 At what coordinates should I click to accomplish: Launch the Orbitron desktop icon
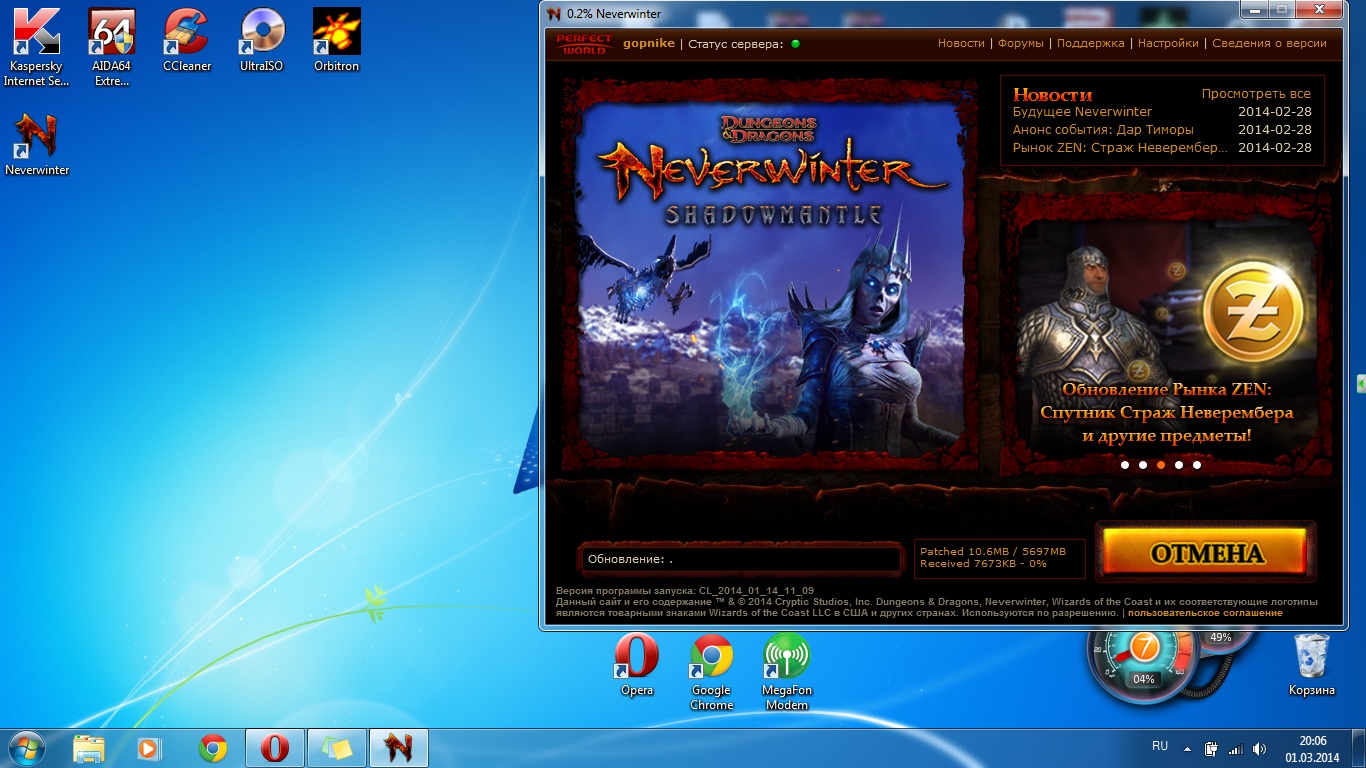[337, 40]
